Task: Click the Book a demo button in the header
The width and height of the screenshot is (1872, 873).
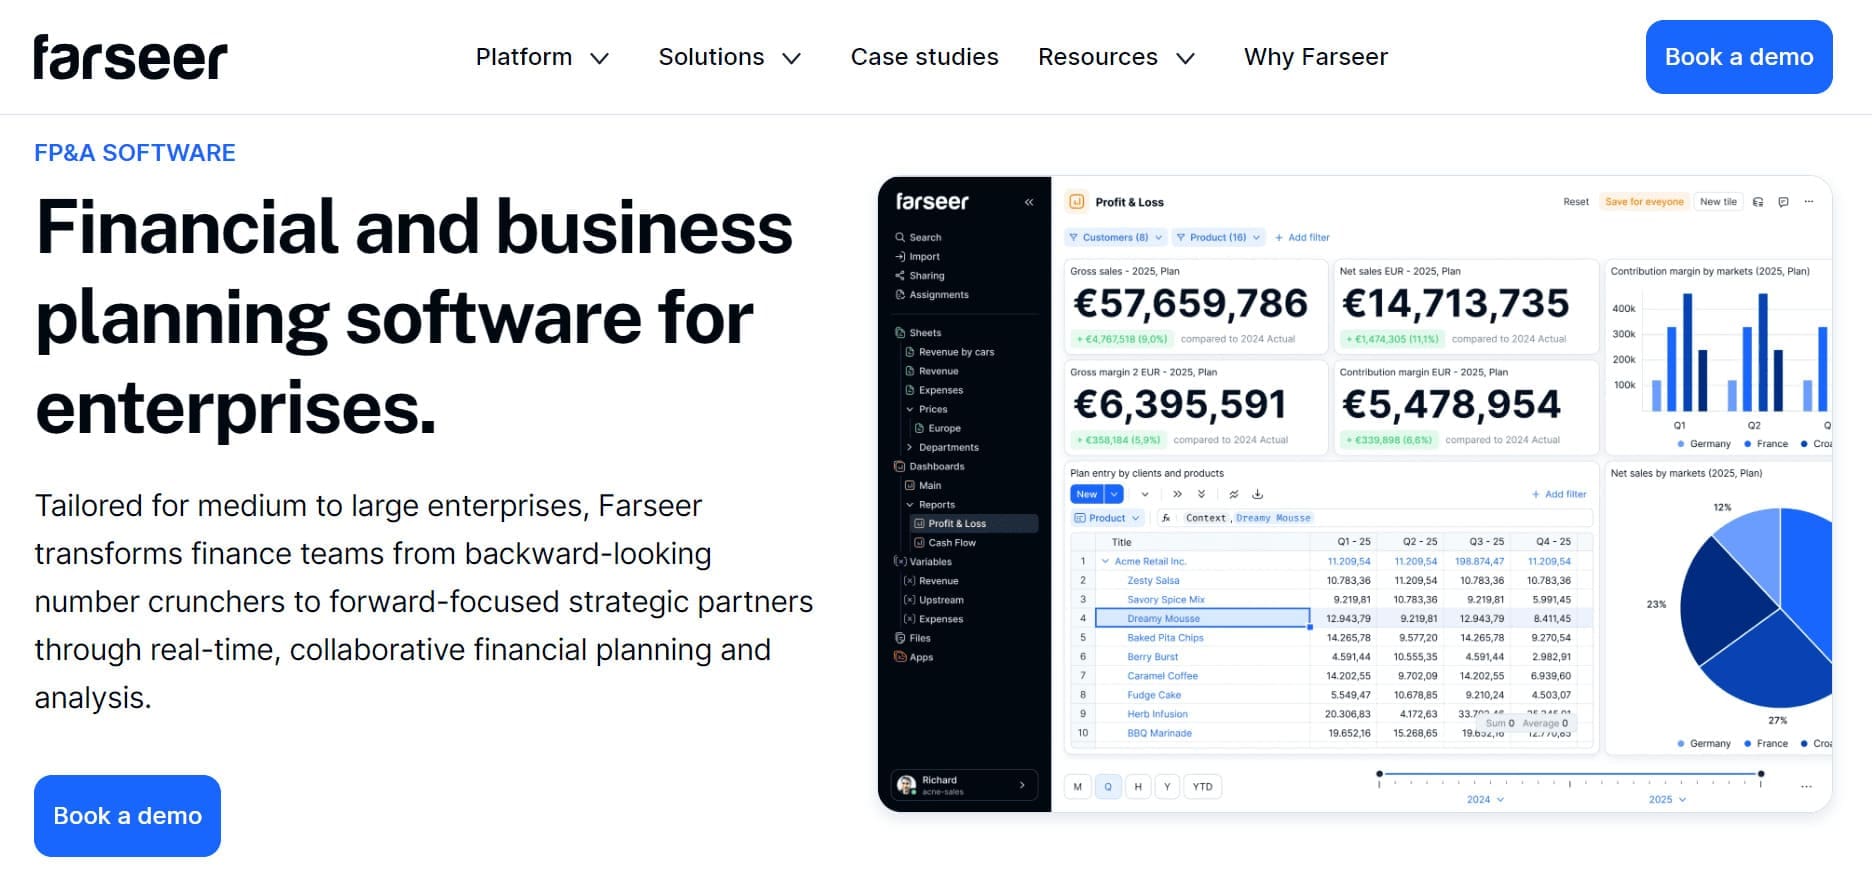Action: click(x=1739, y=57)
